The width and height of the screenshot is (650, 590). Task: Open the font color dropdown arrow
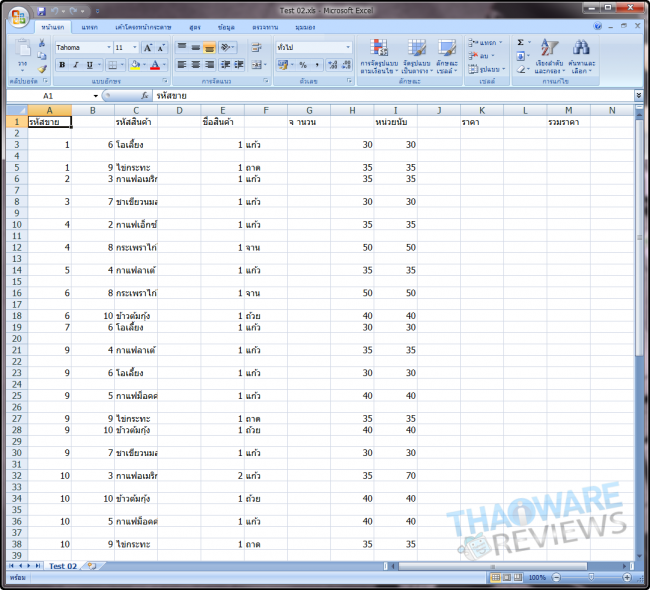pyautogui.click(x=164, y=65)
